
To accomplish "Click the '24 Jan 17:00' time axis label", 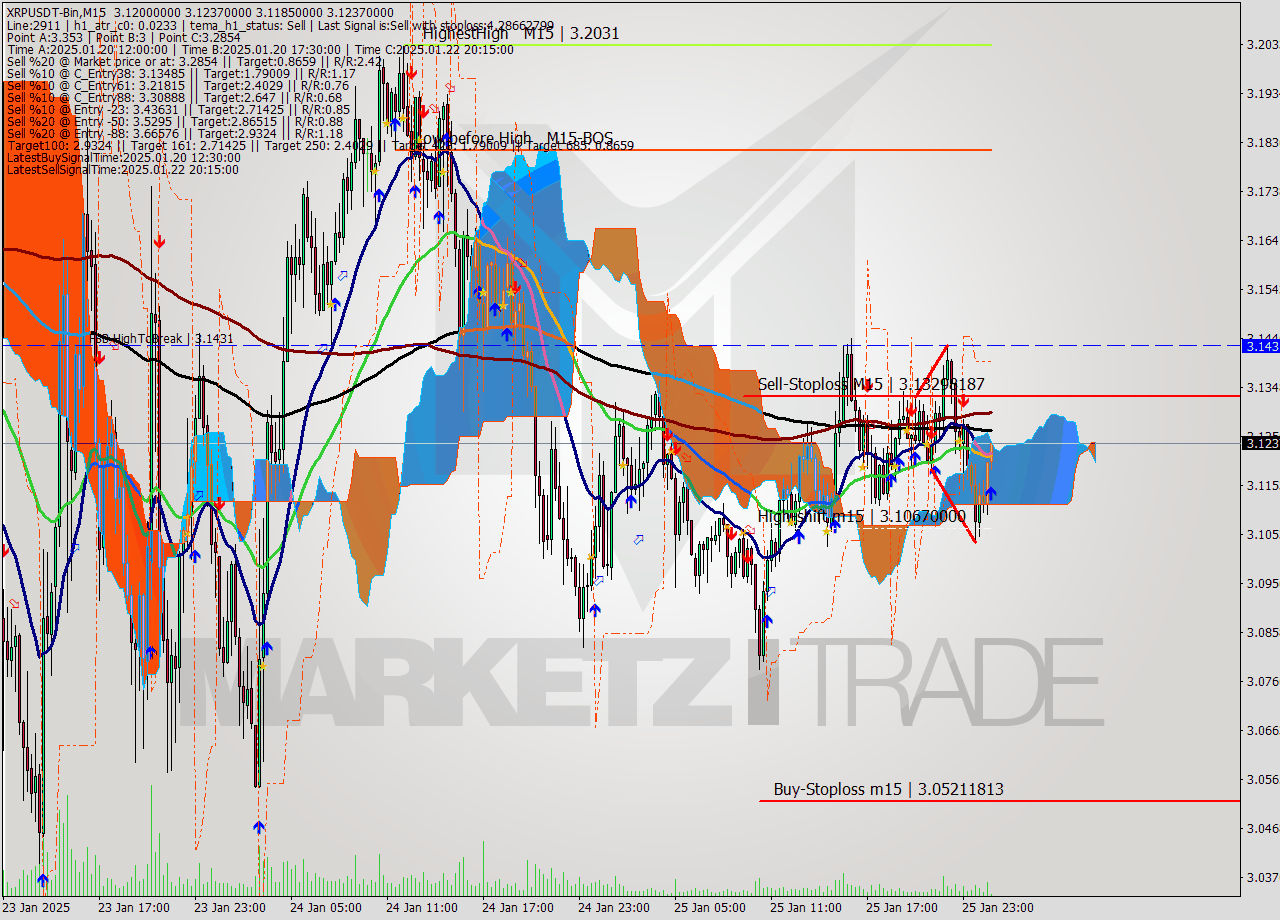I will tap(517, 908).
